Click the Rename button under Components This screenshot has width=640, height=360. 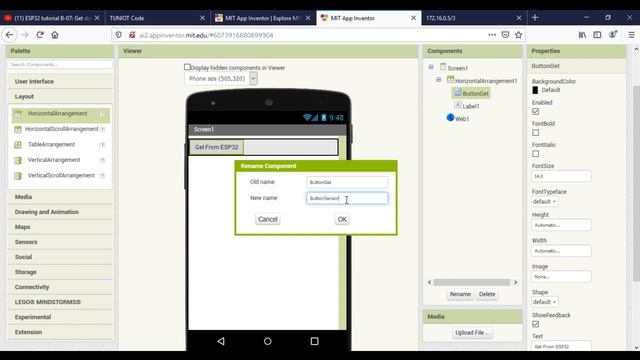click(460, 294)
